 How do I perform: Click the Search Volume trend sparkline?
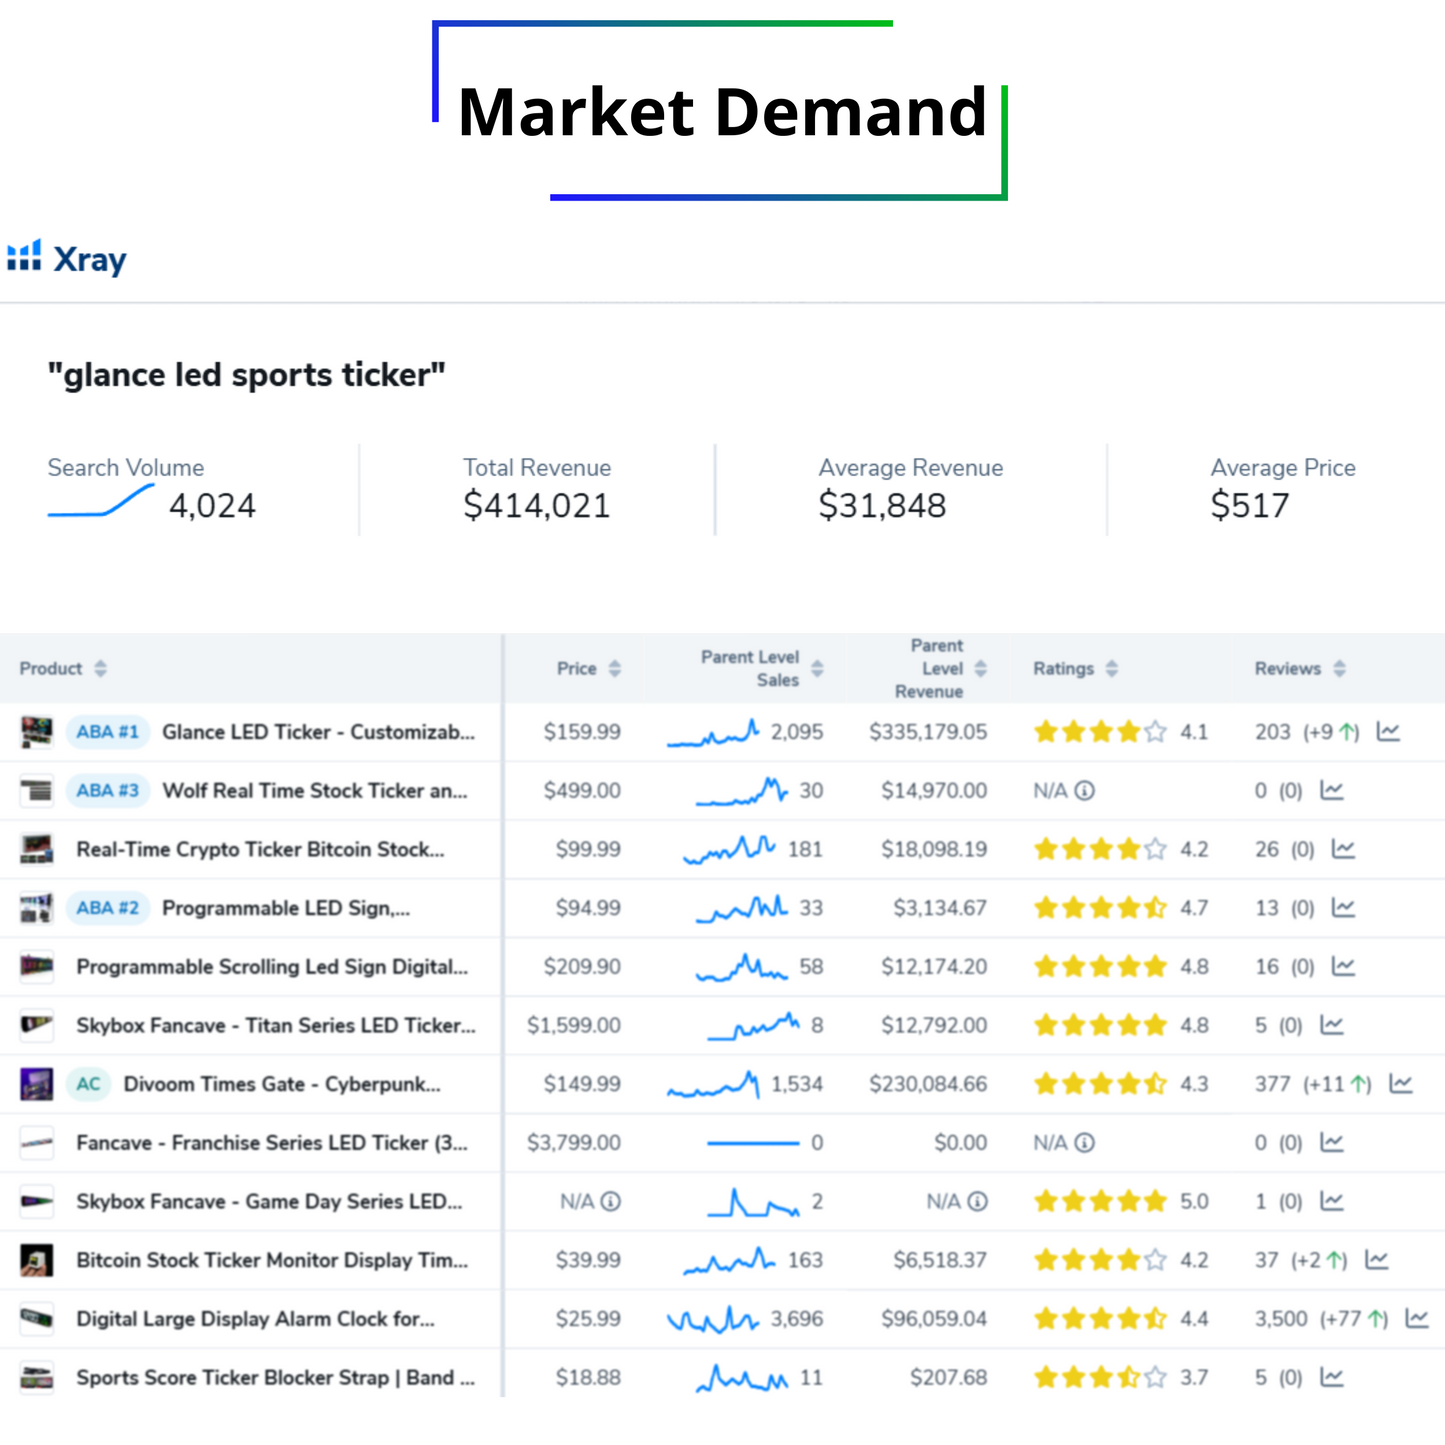click(101, 500)
